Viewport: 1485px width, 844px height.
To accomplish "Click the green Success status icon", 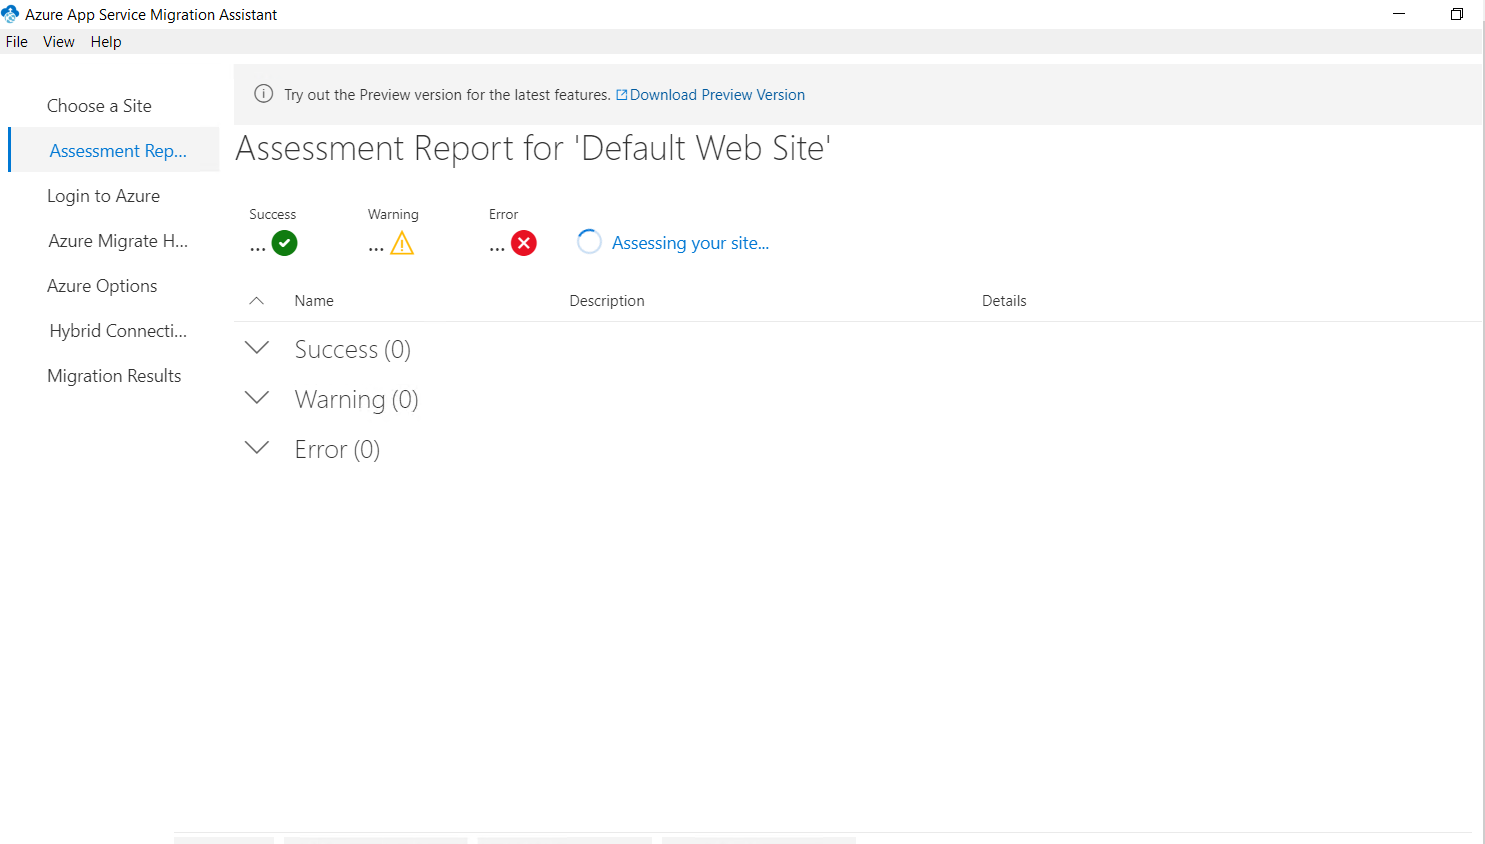I will coord(284,242).
